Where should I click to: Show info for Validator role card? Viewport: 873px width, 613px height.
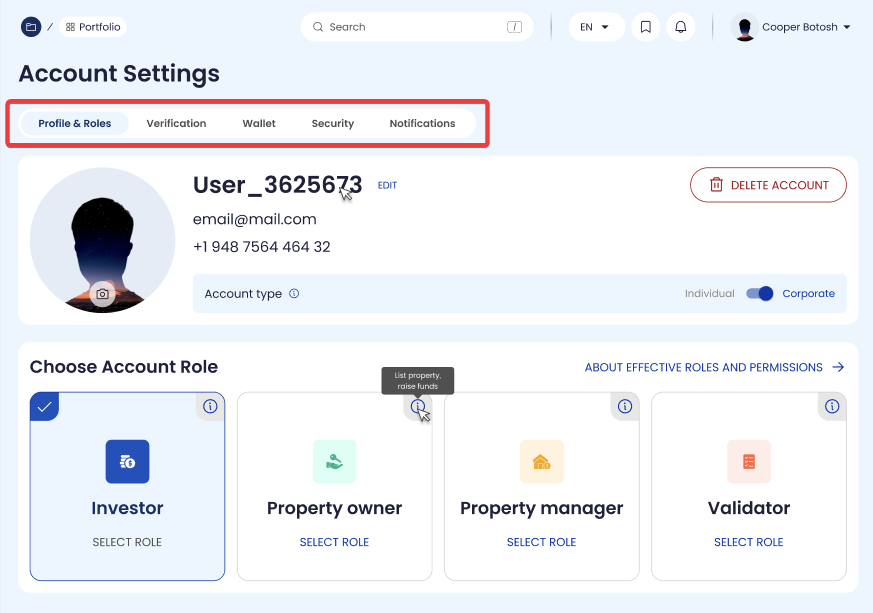[832, 406]
